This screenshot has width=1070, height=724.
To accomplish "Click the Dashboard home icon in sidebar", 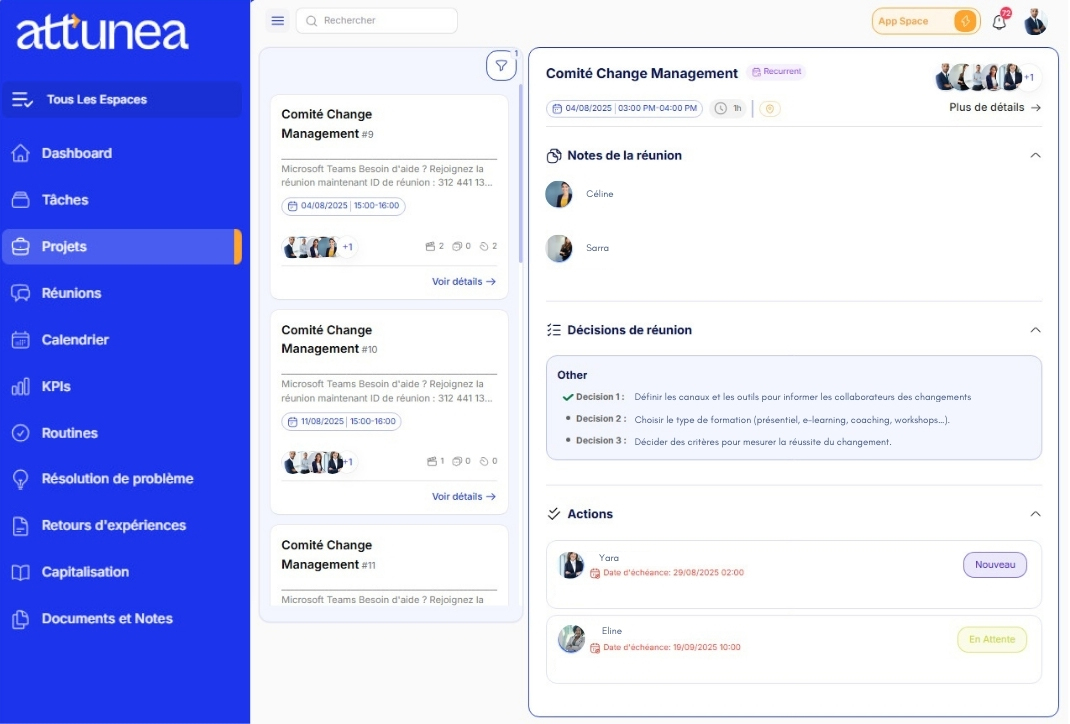I will (20, 153).
